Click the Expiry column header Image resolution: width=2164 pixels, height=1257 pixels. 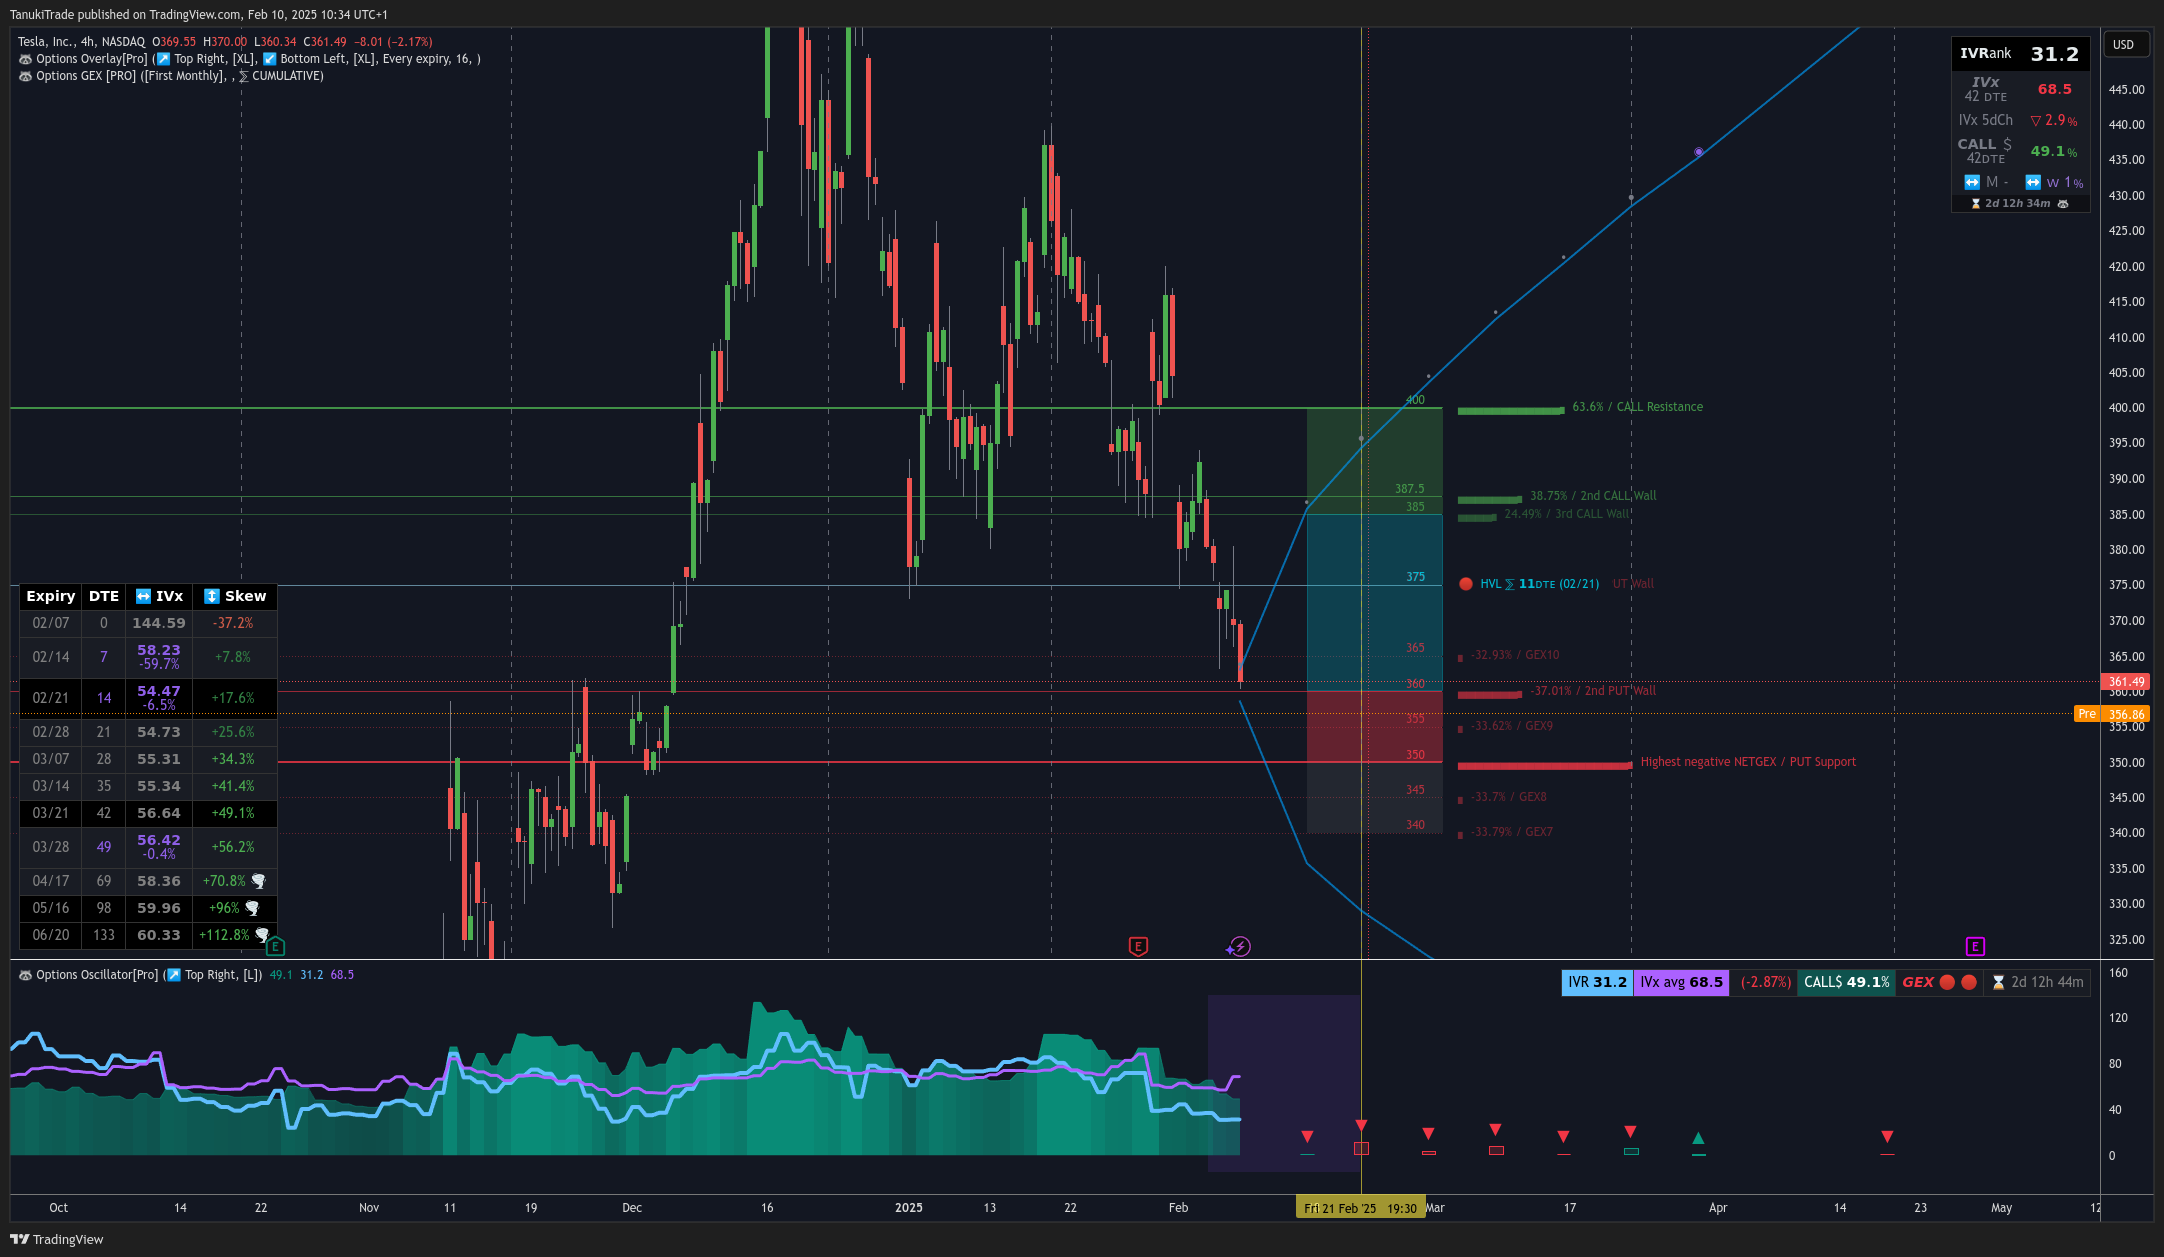51,596
